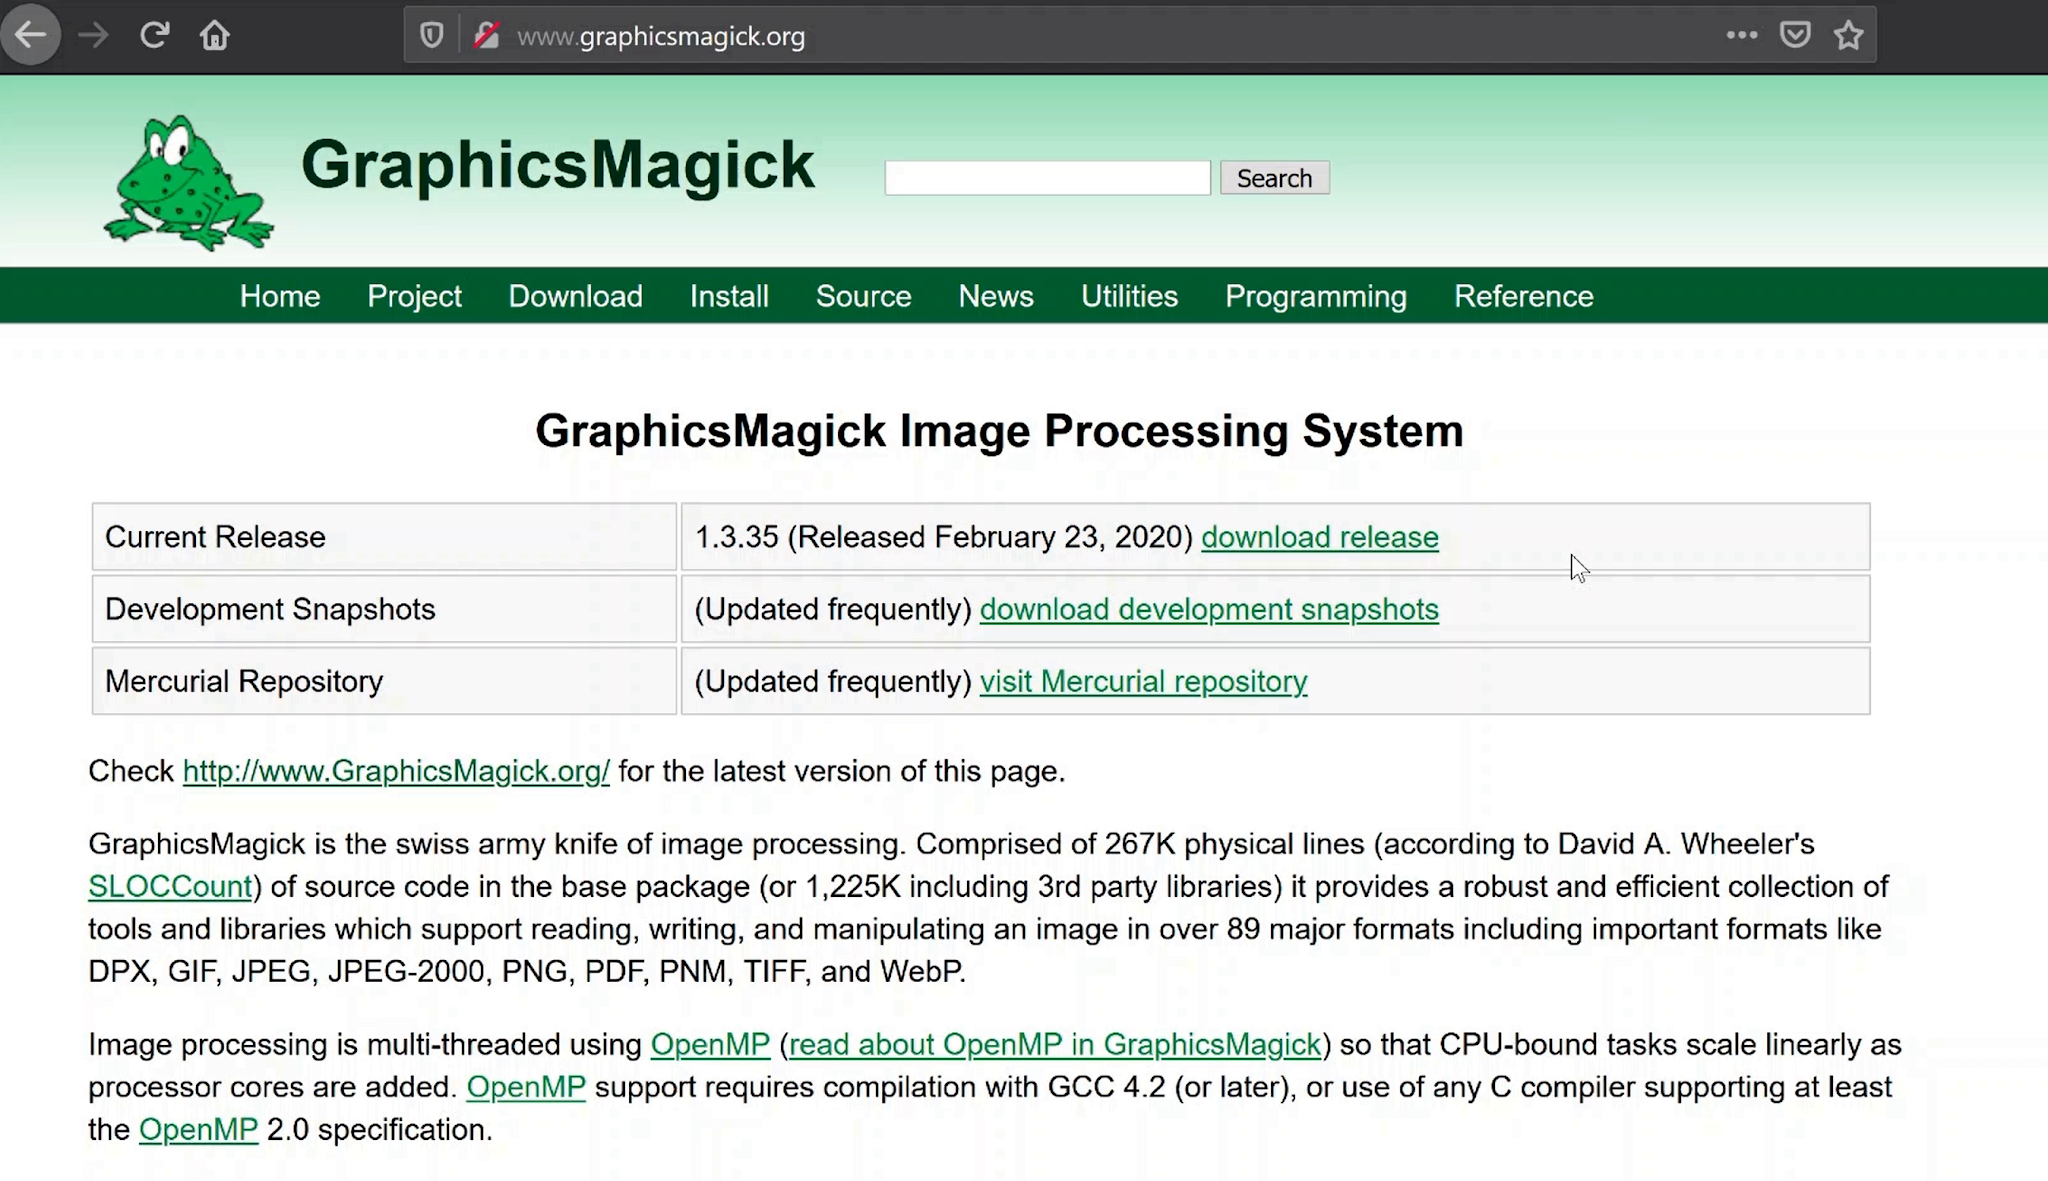
Task: Select Reference in the navigation bar
Action: (1523, 296)
